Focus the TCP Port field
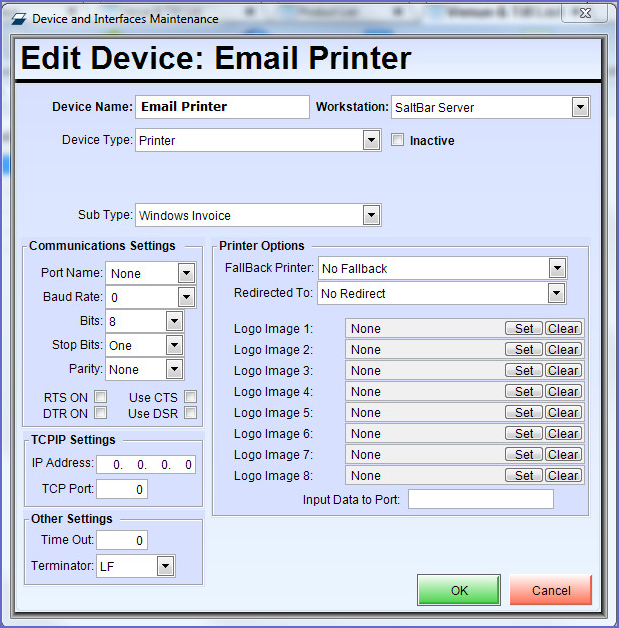 122,489
